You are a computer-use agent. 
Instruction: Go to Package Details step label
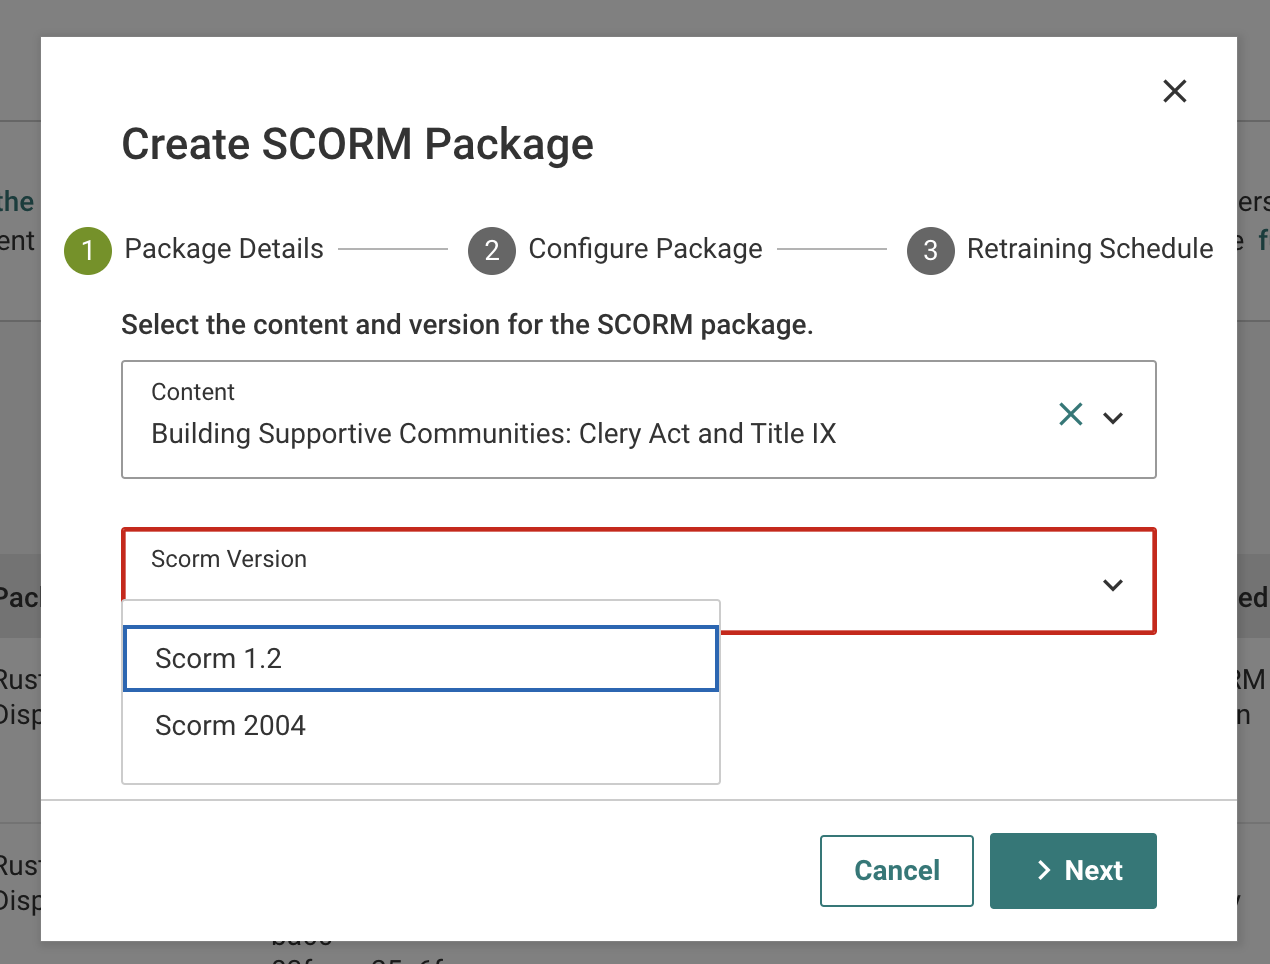click(x=224, y=249)
